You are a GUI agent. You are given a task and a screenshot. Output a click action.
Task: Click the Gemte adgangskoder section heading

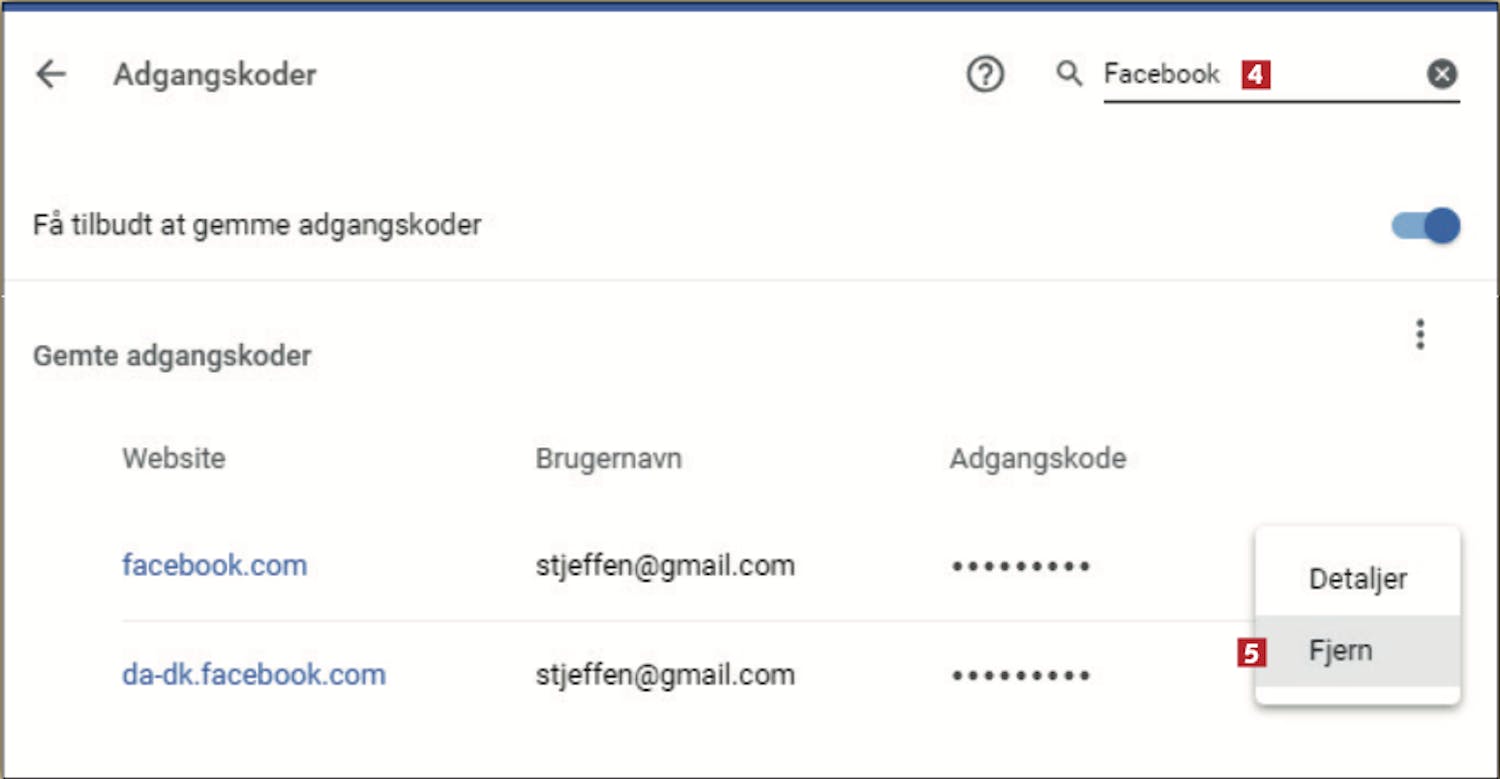172,356
